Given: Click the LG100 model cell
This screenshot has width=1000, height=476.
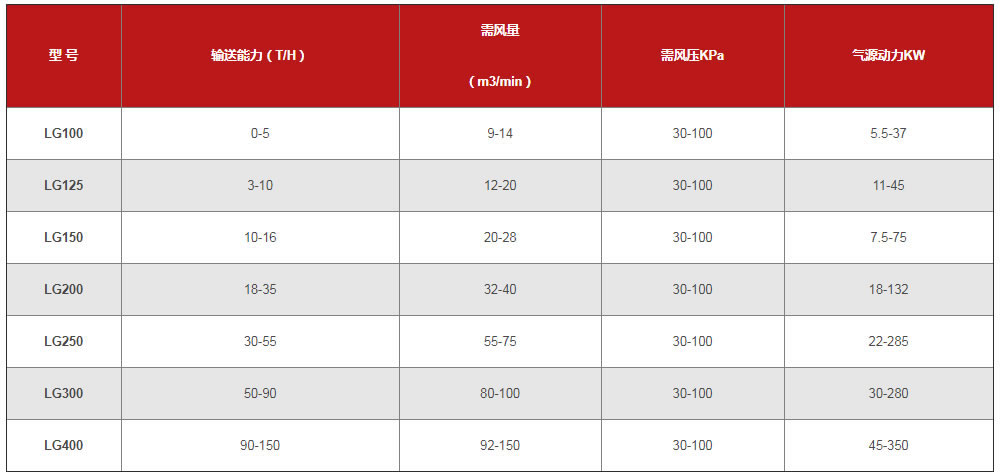Looking at the screenshot, I should (x=63, y=133).
